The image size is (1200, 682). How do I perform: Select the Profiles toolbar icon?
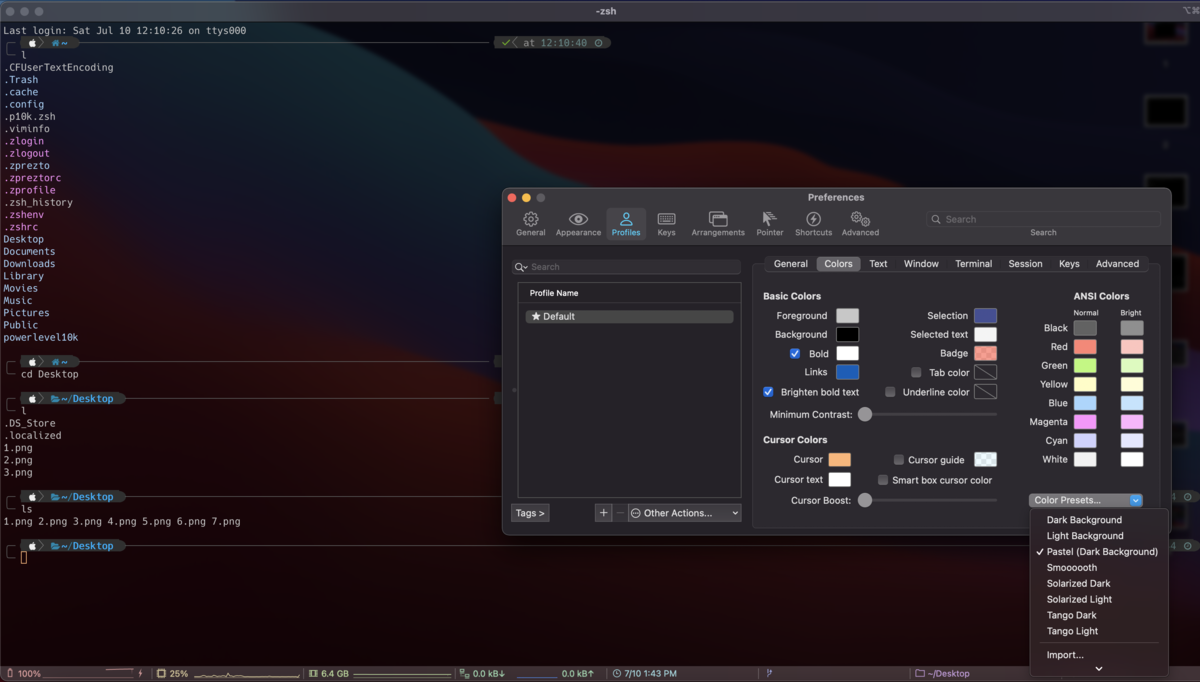coord(626,224)
